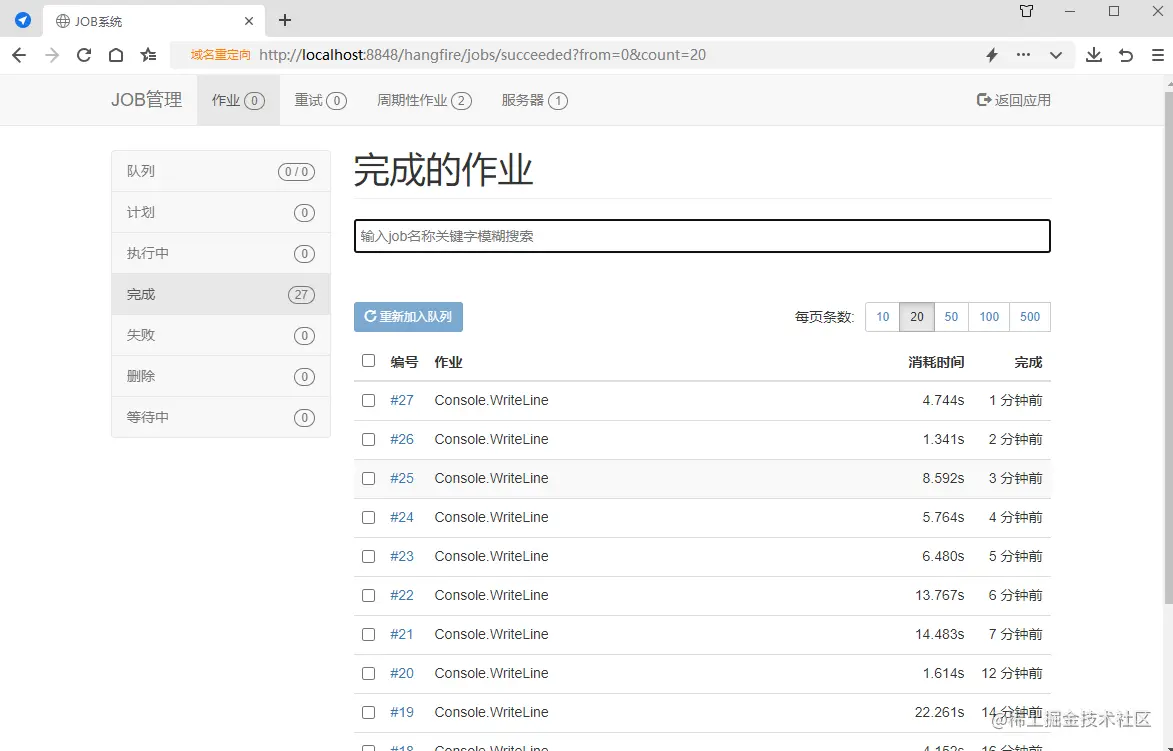Open job #19 link

coord(402,712)
